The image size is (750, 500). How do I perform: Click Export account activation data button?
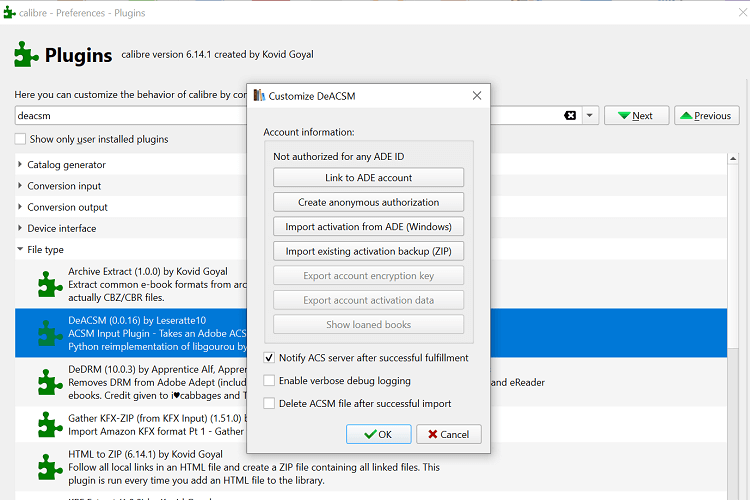(x=368, y=300)
